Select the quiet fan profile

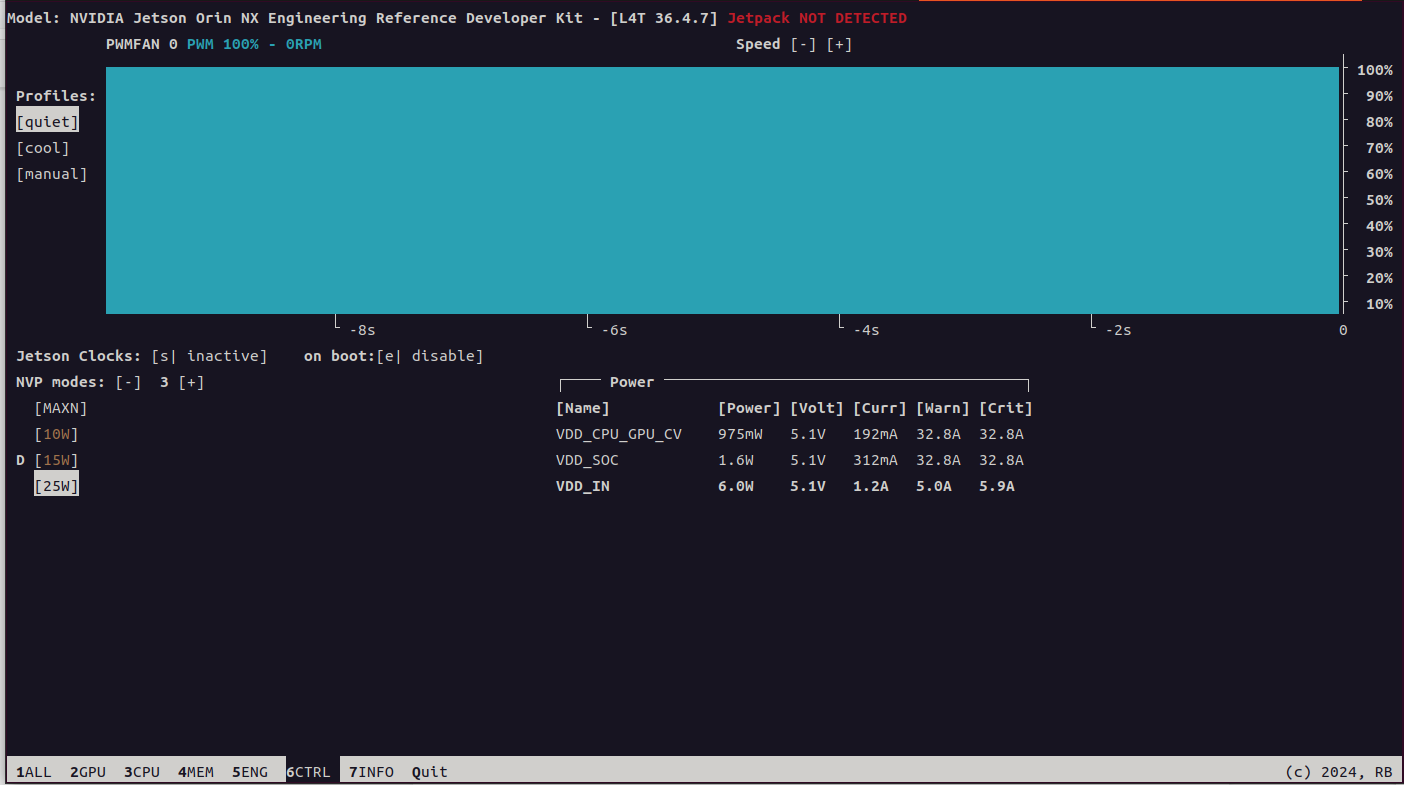point(47,122)
